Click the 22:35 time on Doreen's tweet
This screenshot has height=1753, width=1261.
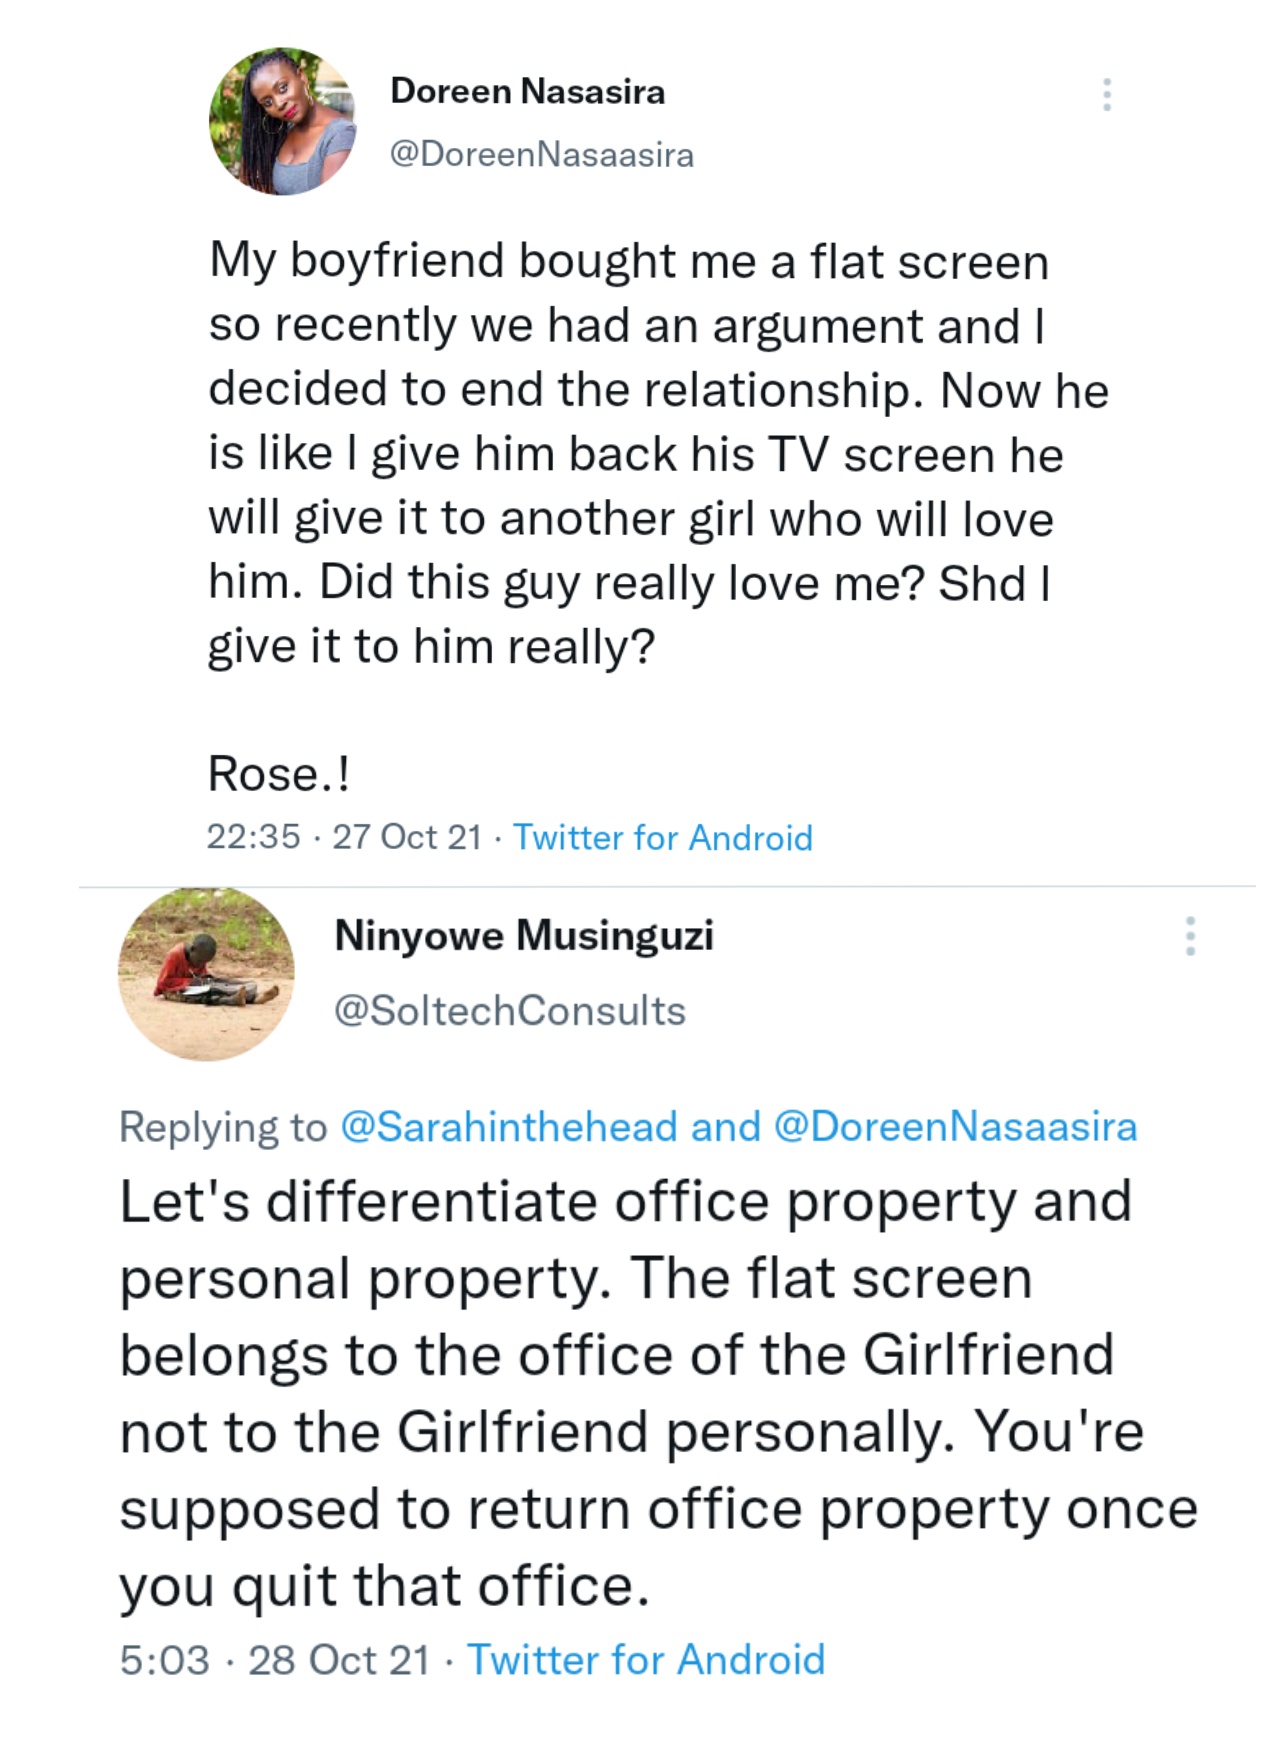pos(253,837)
